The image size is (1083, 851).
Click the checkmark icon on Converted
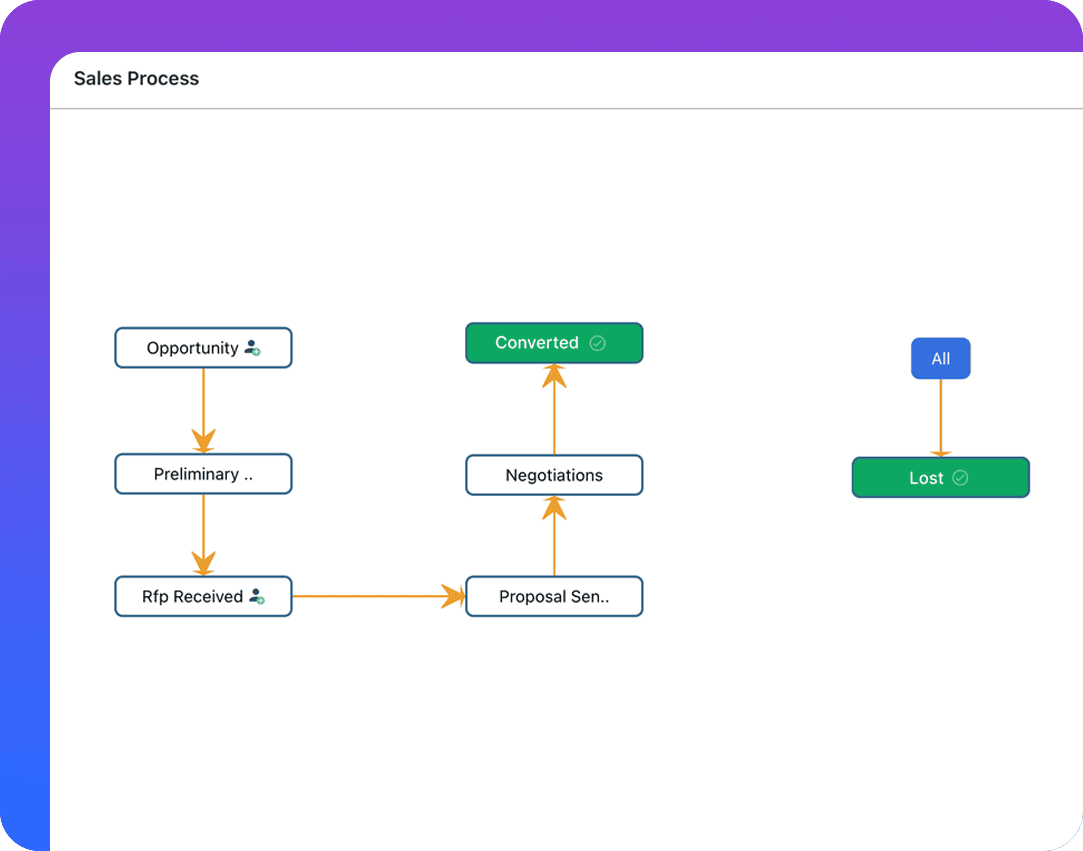(x=597, y=343)
